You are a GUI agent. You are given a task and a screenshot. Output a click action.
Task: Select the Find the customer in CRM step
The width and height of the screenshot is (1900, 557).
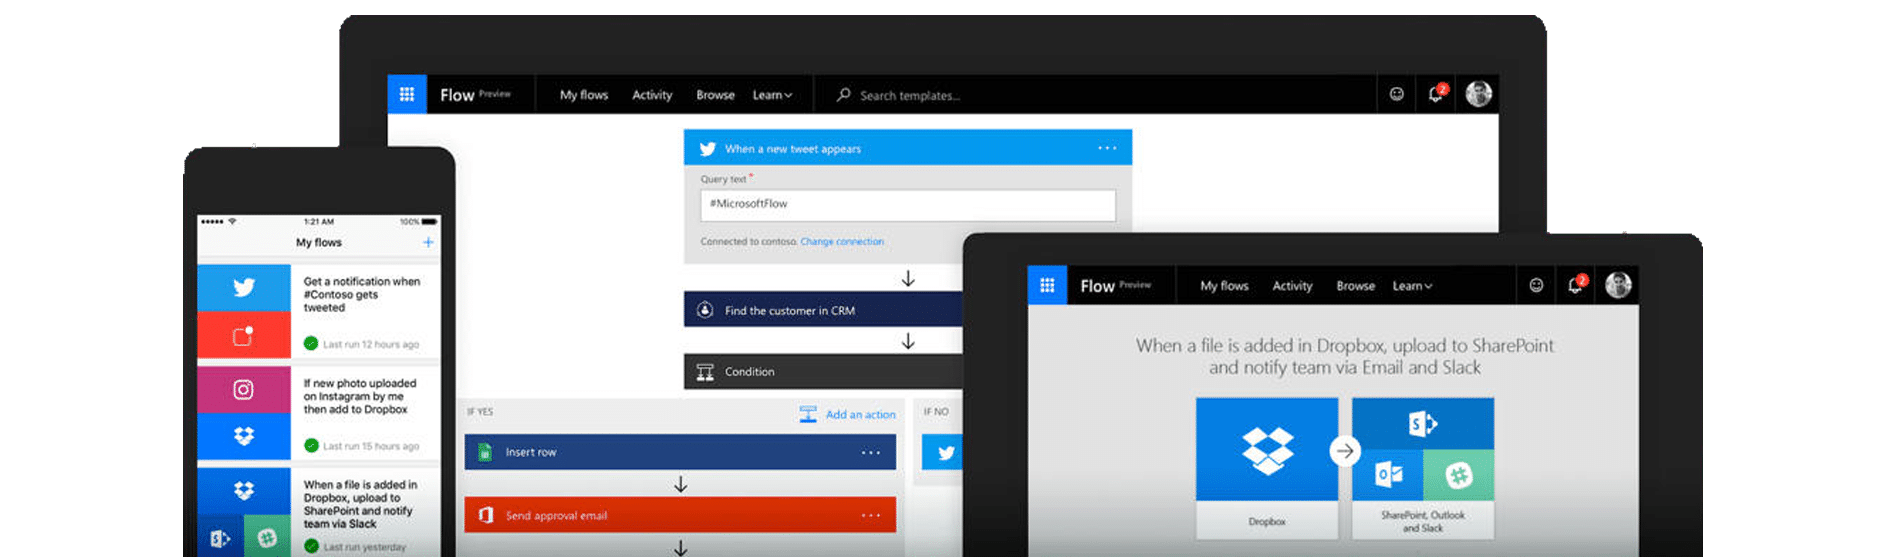823,310
